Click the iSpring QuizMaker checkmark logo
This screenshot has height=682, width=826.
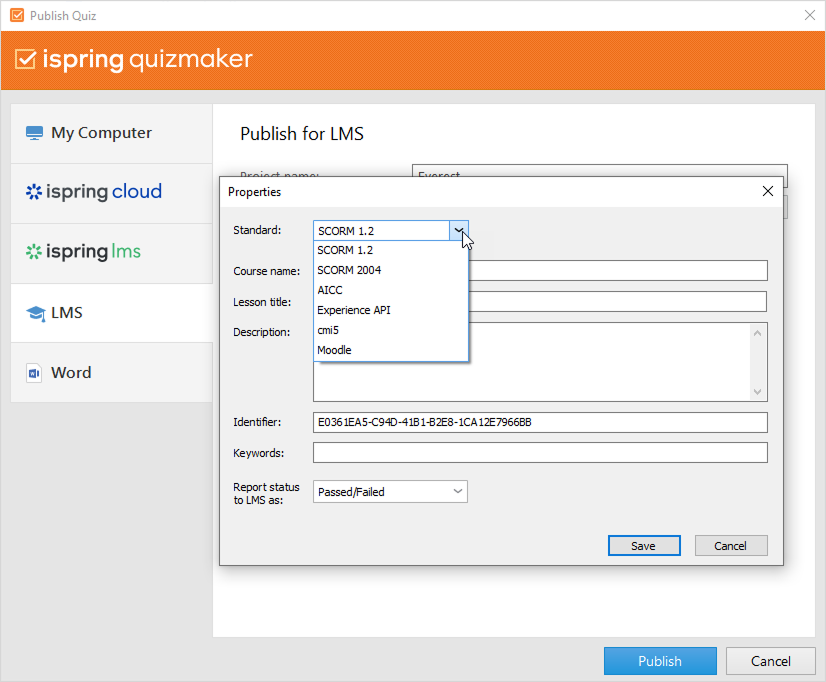(x=26, y=59)
